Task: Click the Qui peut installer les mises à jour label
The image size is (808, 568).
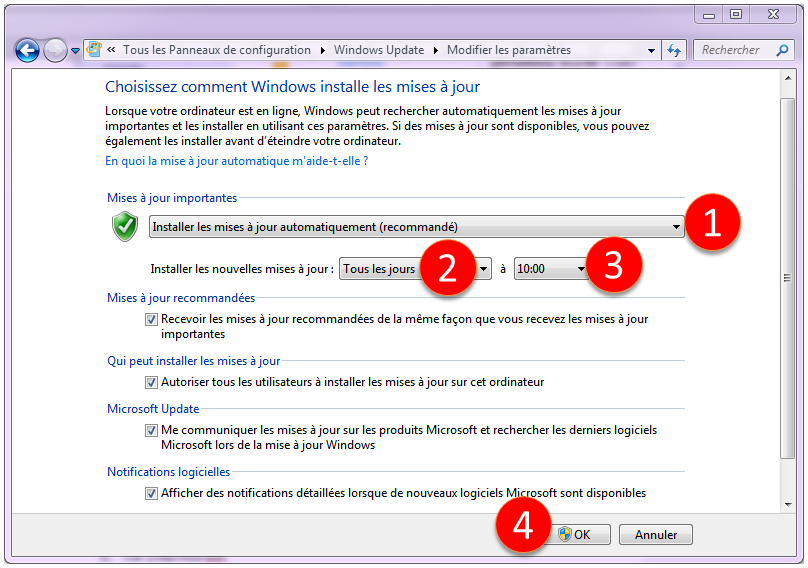Action: (x=194, y=361)
